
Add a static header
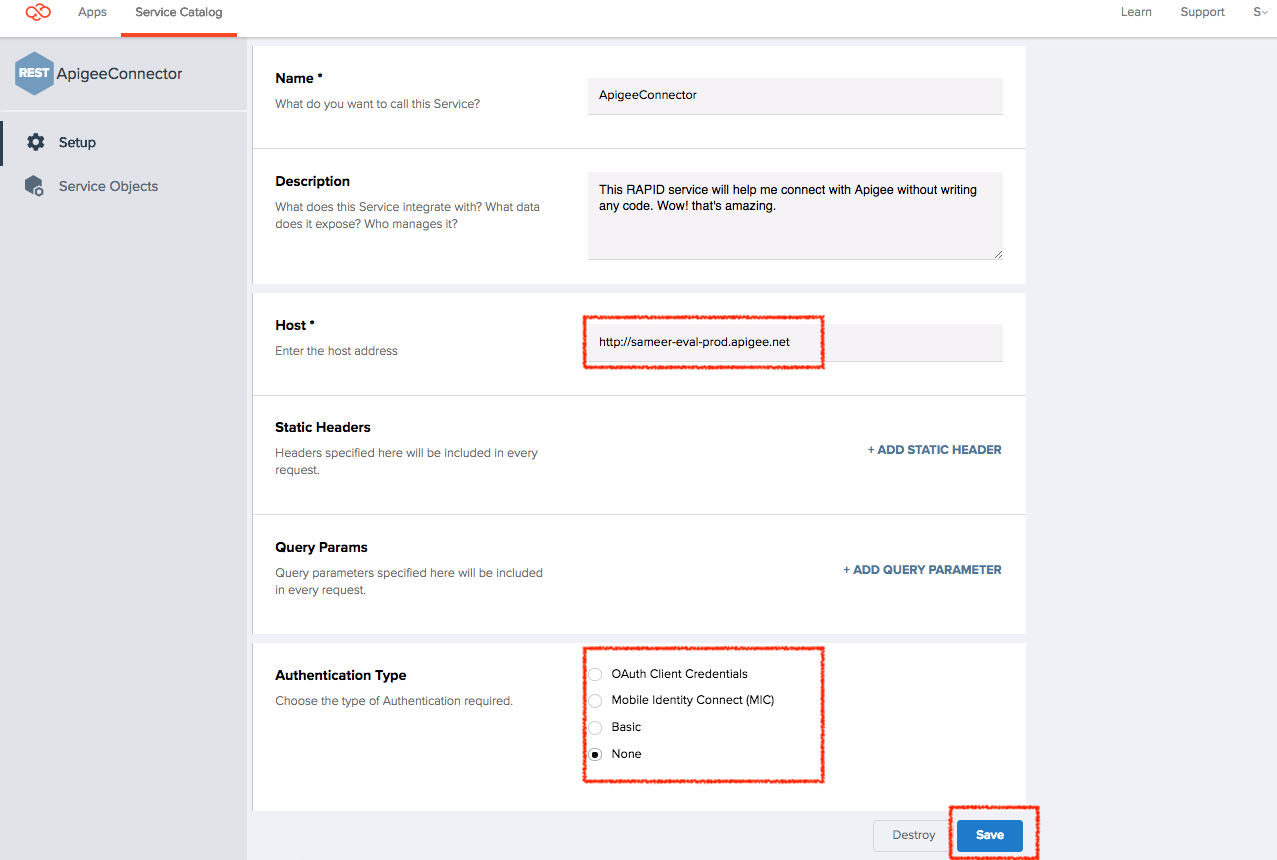click(934, 450)
